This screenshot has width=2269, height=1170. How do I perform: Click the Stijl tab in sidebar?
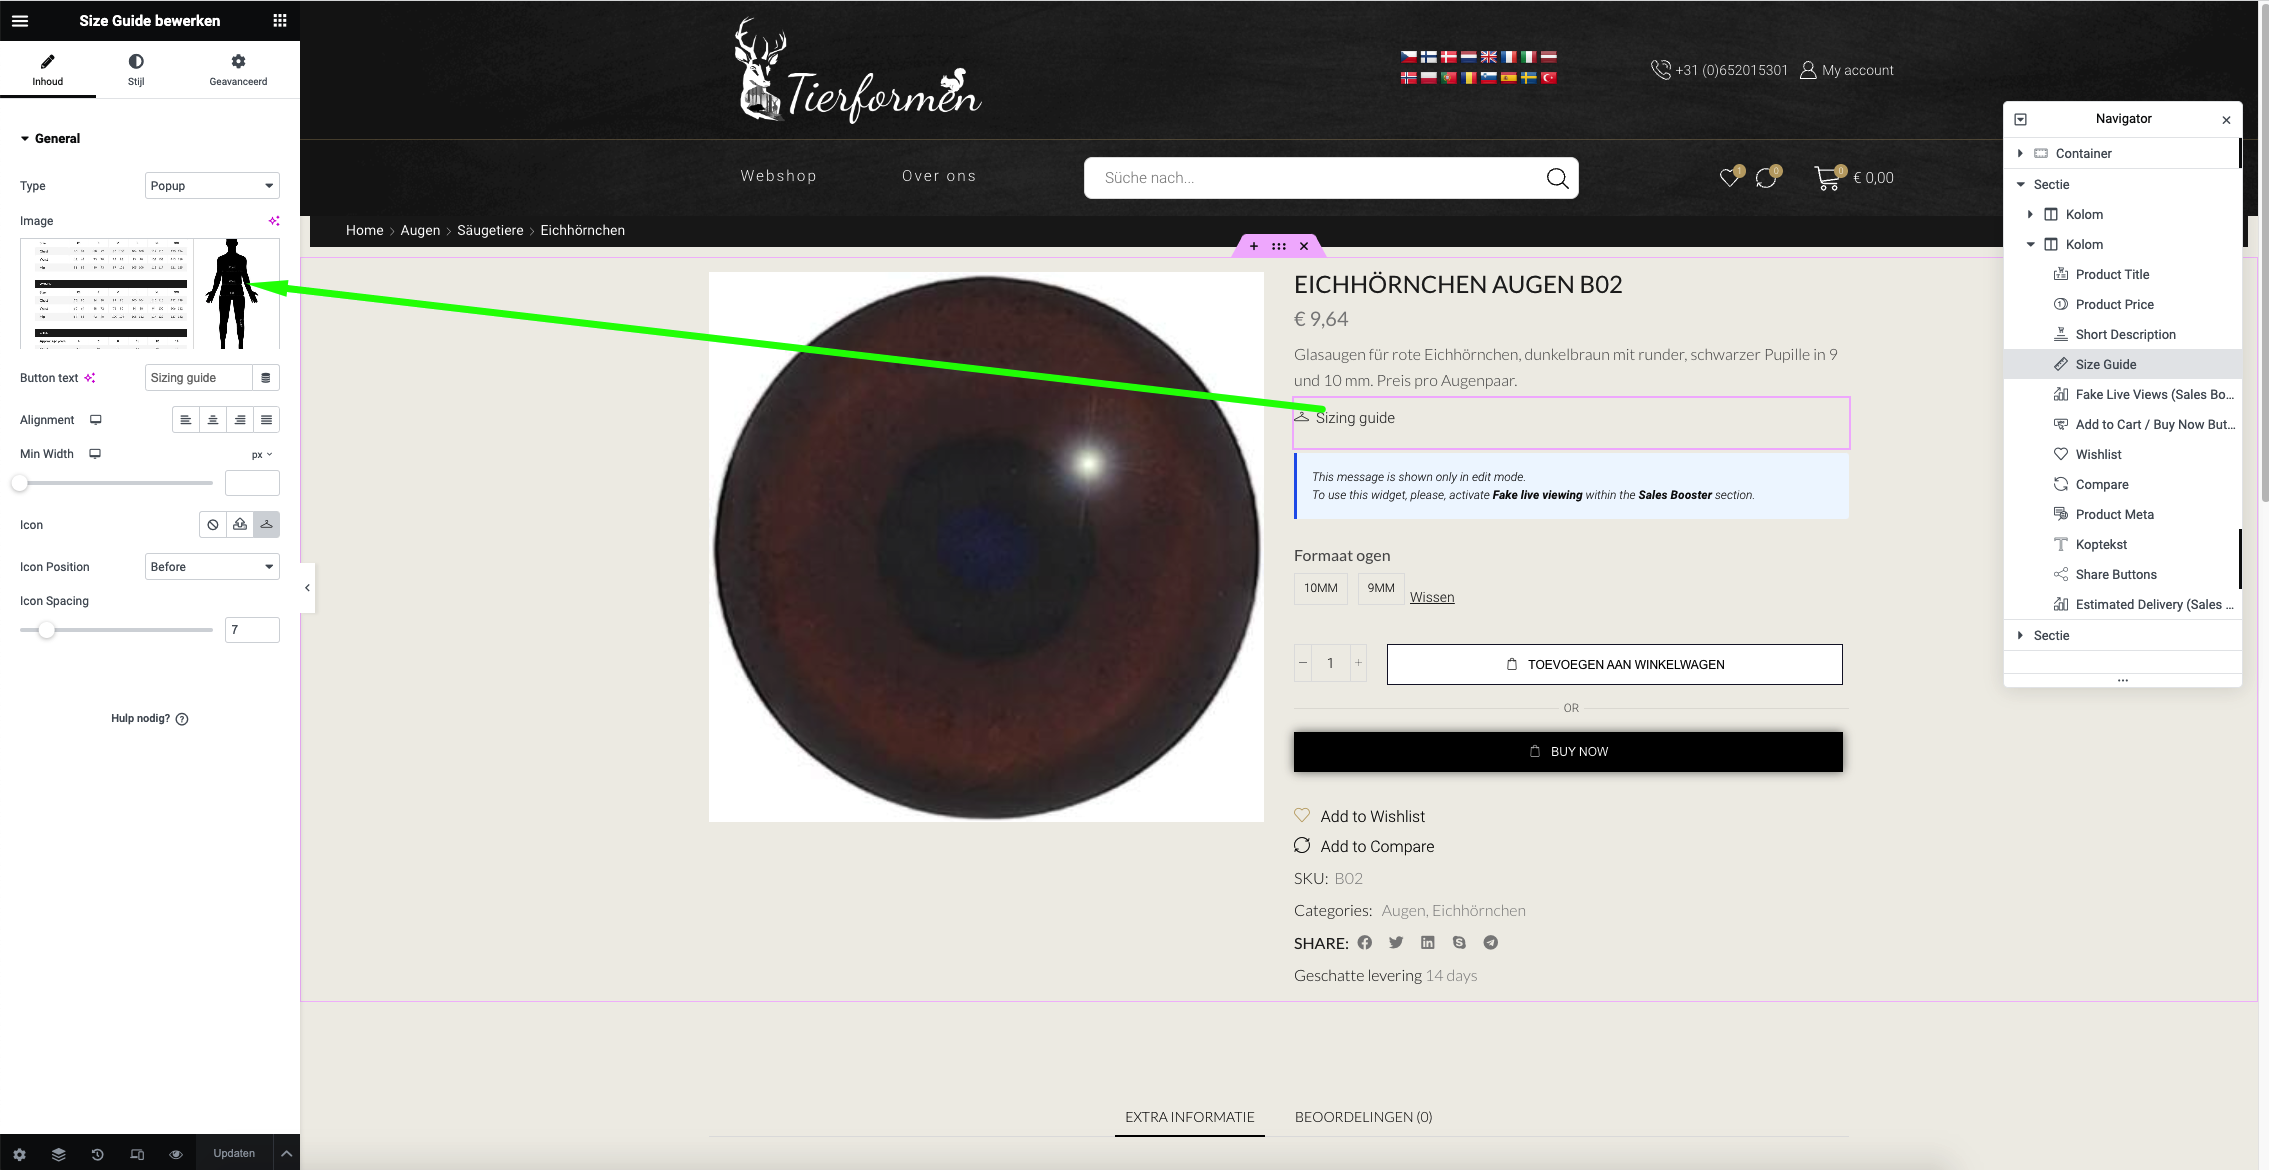coord(136,70)
